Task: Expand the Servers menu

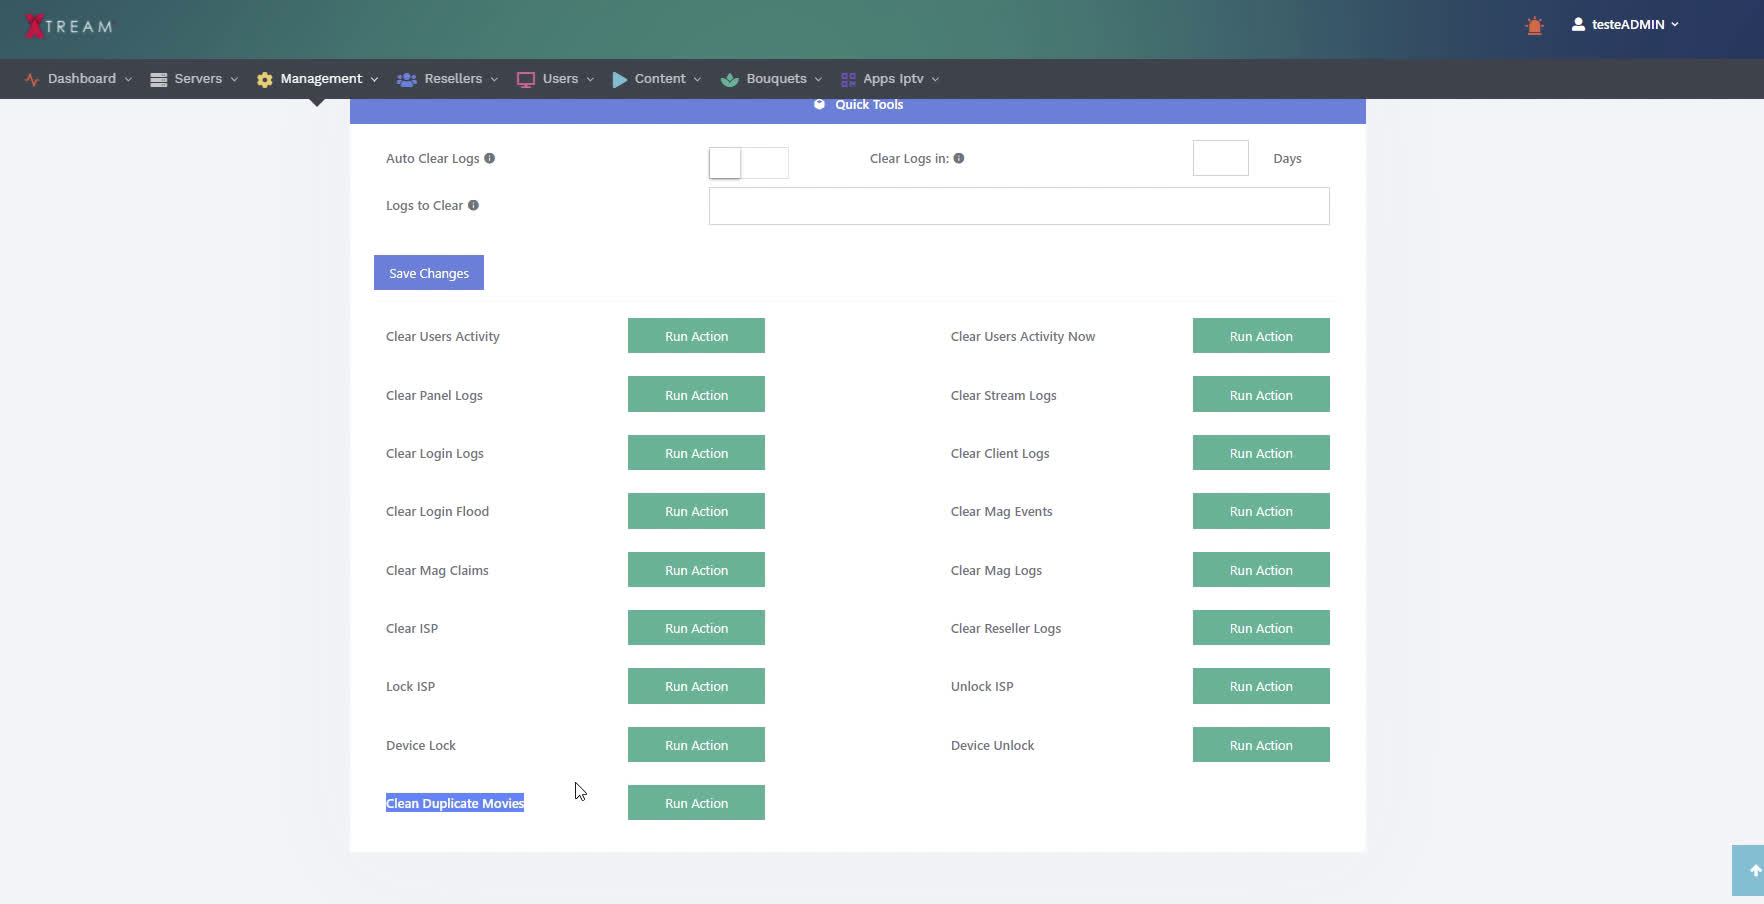Action: click(194, 79)
